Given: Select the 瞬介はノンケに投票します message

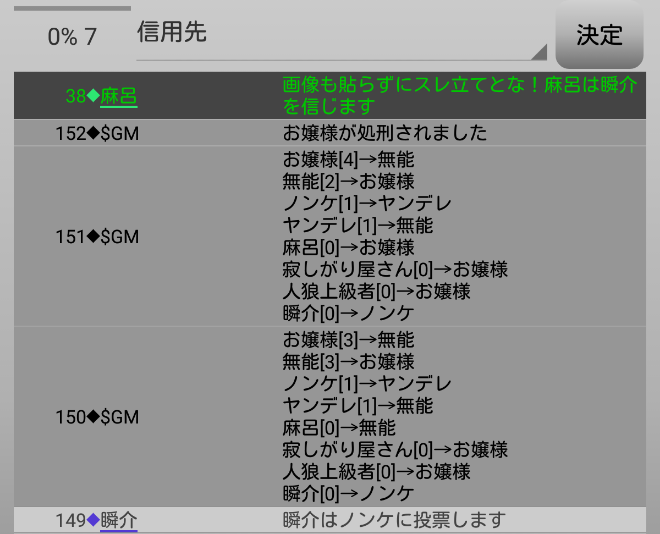Looking at the screenshot, I should pyautogui.click(x=394, y=520).
